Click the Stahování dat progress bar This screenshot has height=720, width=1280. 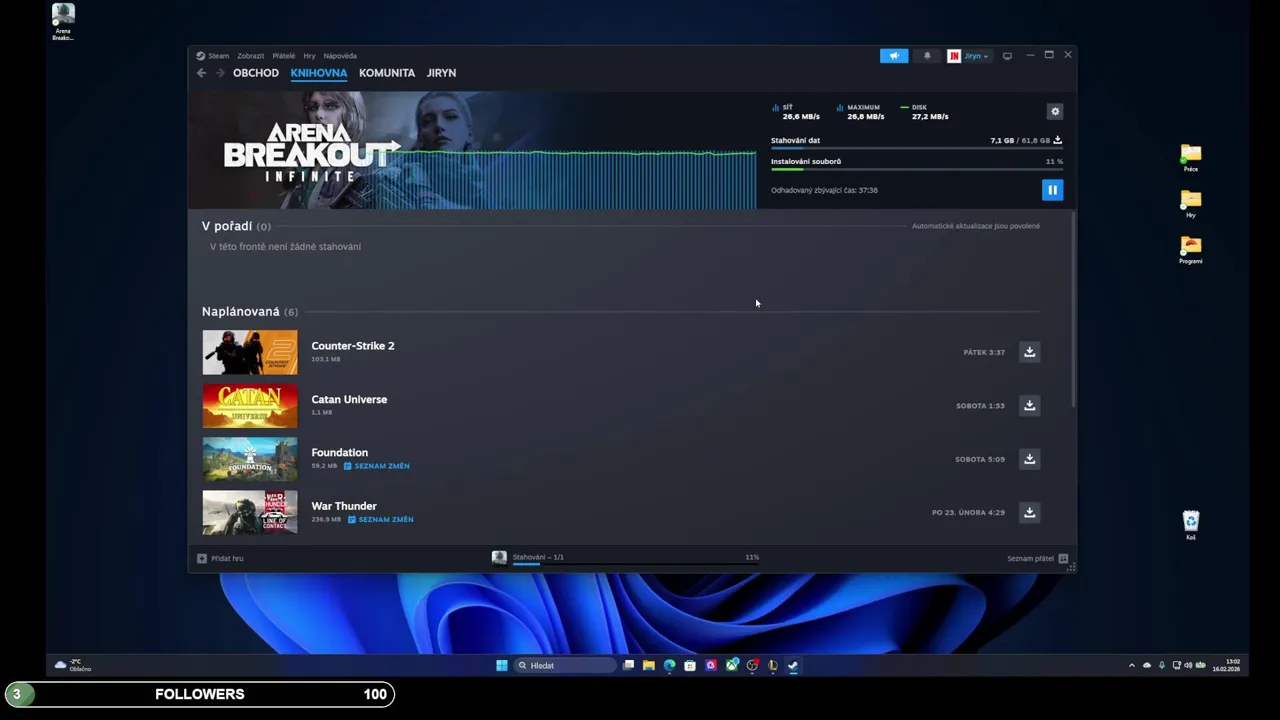916,148
